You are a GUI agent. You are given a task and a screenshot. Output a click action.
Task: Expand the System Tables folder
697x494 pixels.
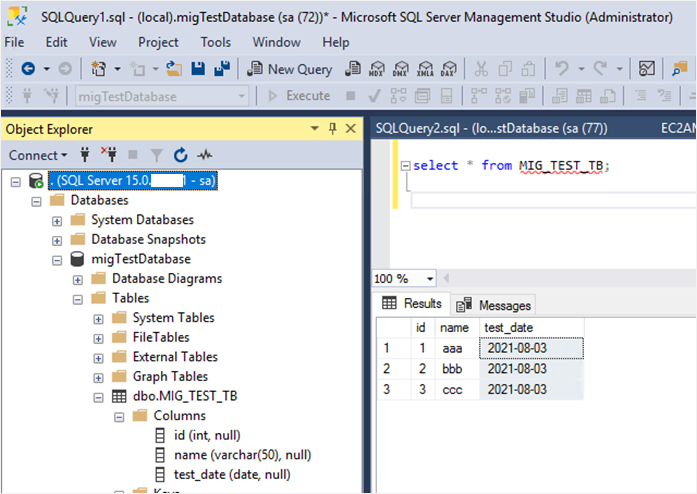(98, 319)
